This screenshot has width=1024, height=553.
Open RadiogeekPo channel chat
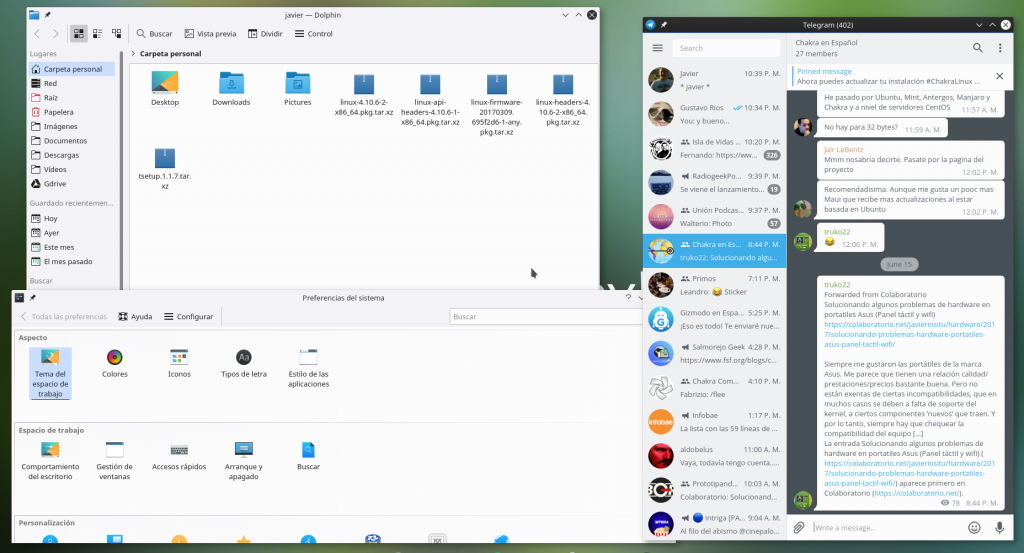[714, 182]
